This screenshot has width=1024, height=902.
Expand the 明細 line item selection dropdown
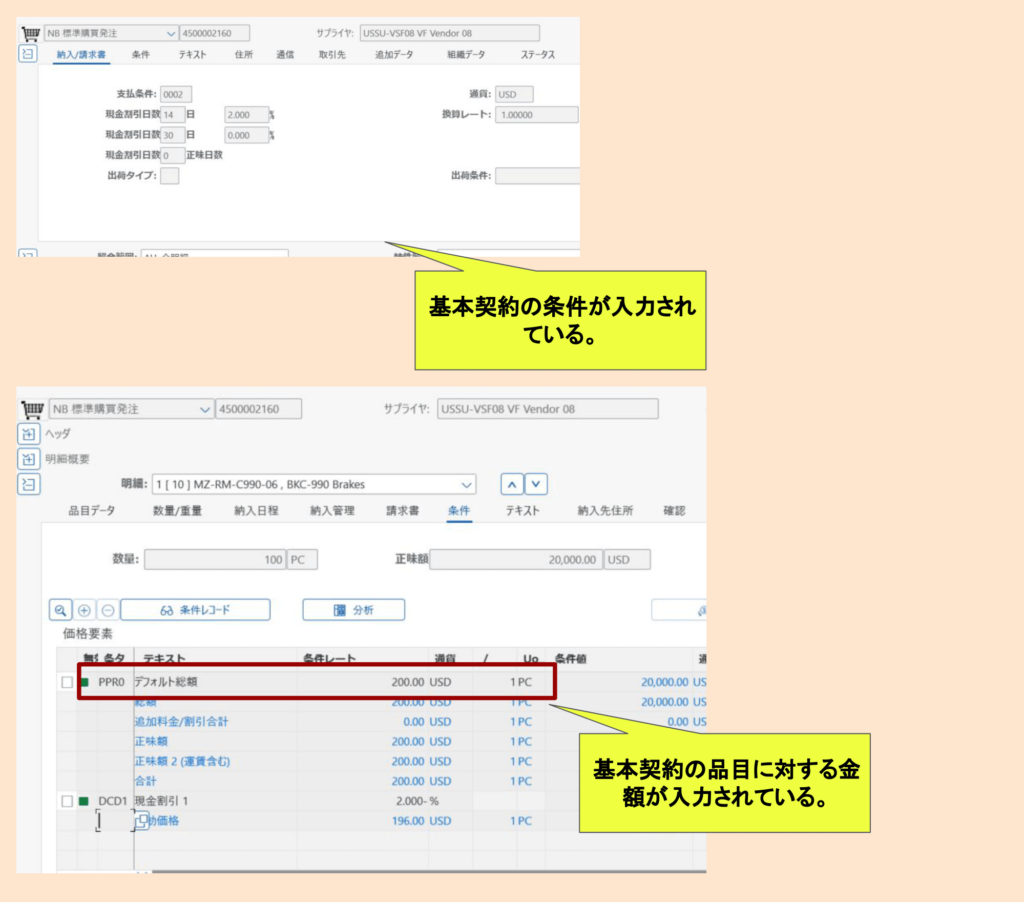pos(464,484)
